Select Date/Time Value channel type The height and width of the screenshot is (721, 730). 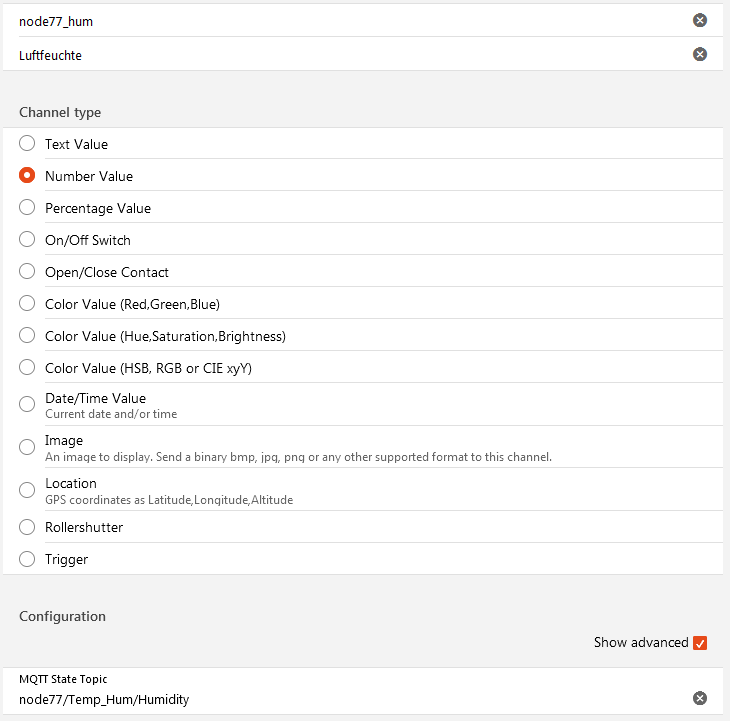pyautogui.click(x=27, y=404)
